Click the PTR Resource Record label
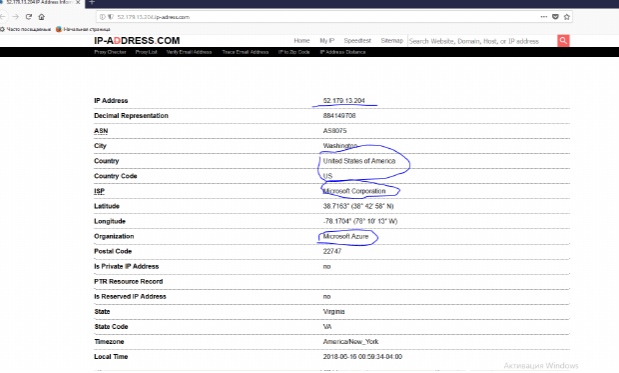Image resolution: width=619 pixels, height=373 pixels. tap(128, 281)
